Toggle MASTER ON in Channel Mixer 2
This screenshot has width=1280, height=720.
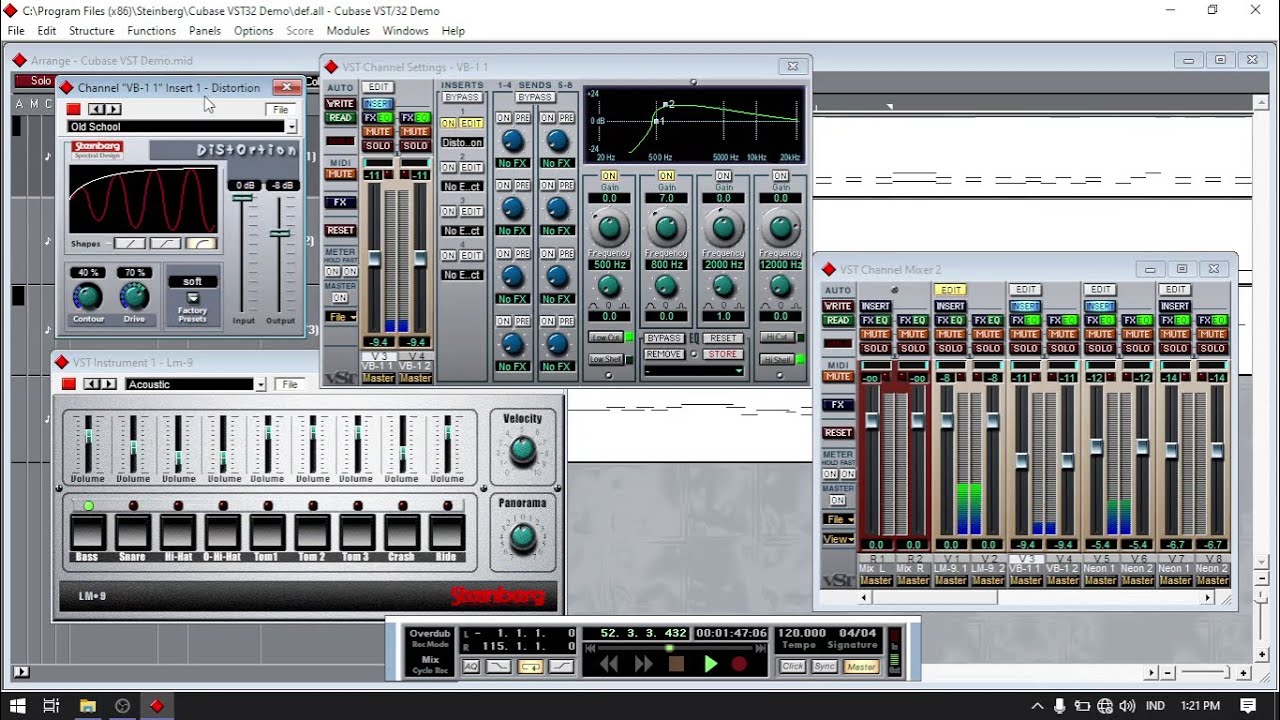point(838,500)
